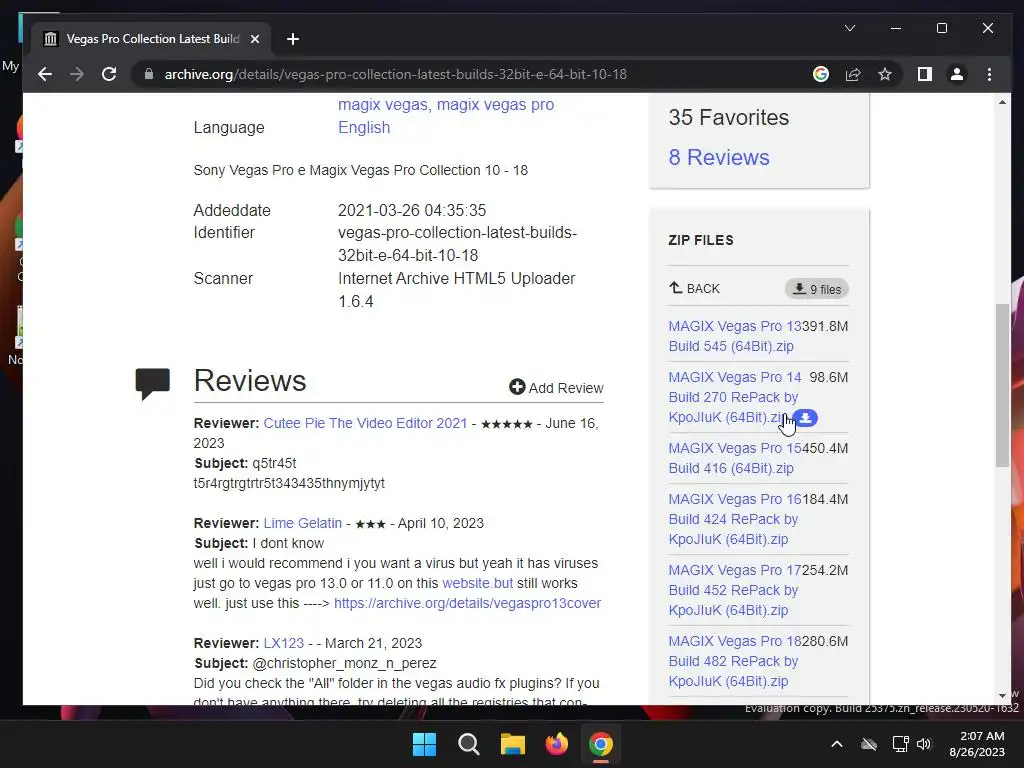Open Windows taskbar Search
The width and height of the screenshot is (1024, 768).
point(469,744)
